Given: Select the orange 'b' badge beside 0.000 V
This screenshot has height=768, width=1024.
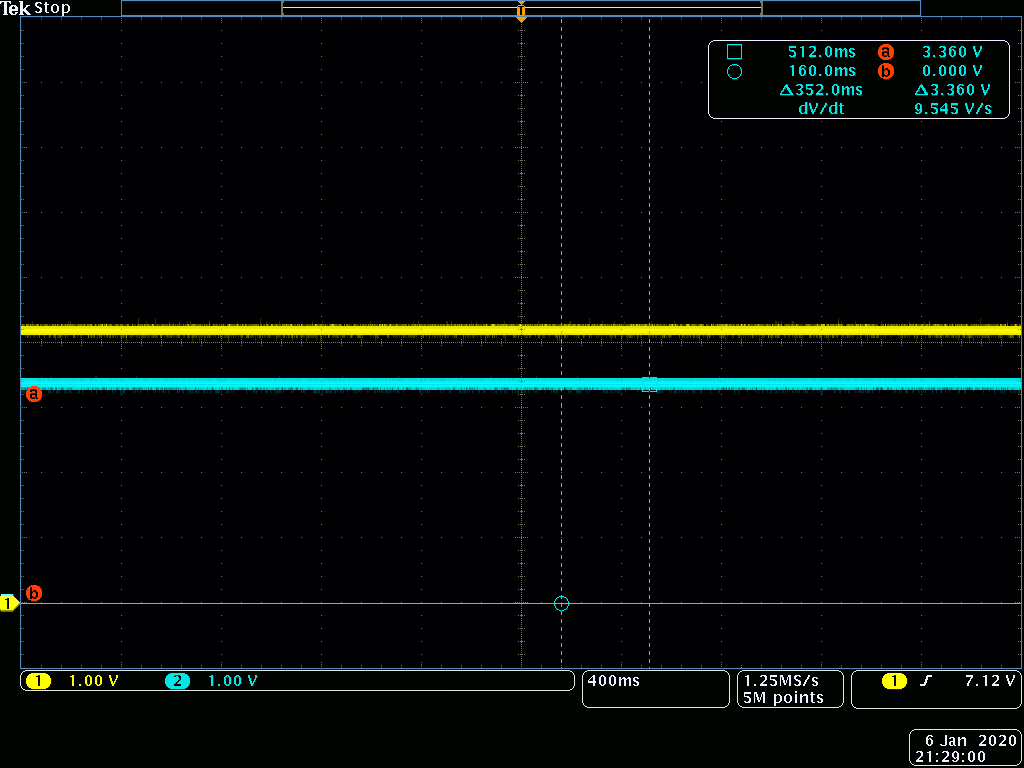Looking at the screenshot, I should (884, 71).
